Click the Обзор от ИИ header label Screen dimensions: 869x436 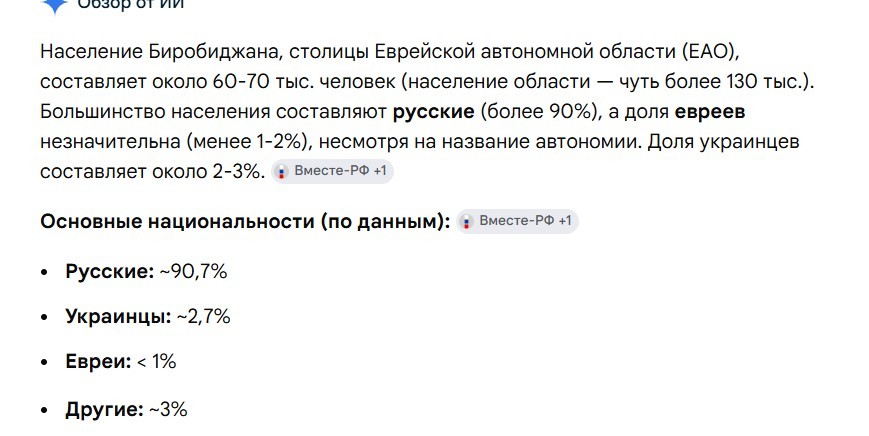point(130,4)
